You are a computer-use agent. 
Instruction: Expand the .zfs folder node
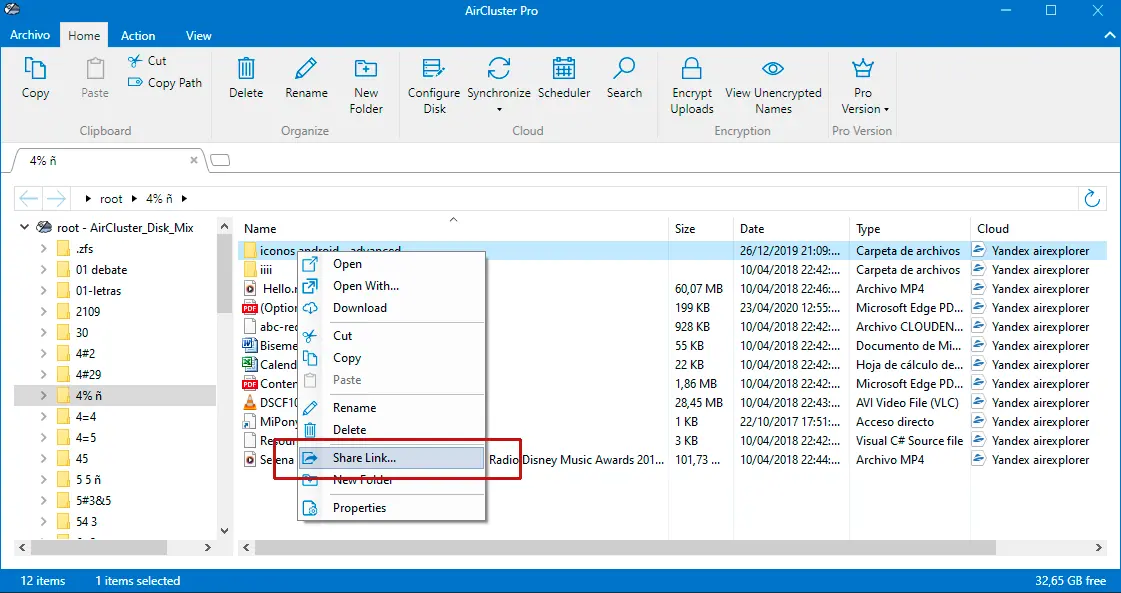coord(44,249)
